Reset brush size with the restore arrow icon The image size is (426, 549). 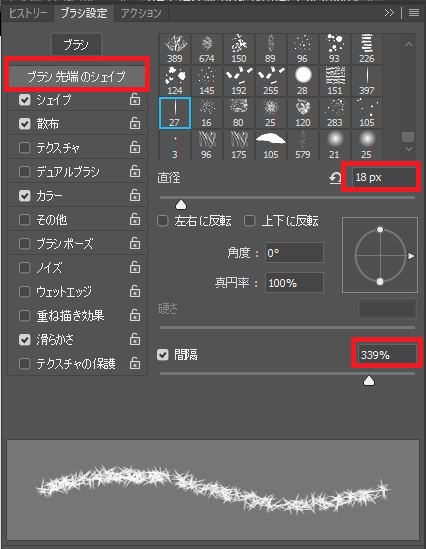[x=335, y=178]
